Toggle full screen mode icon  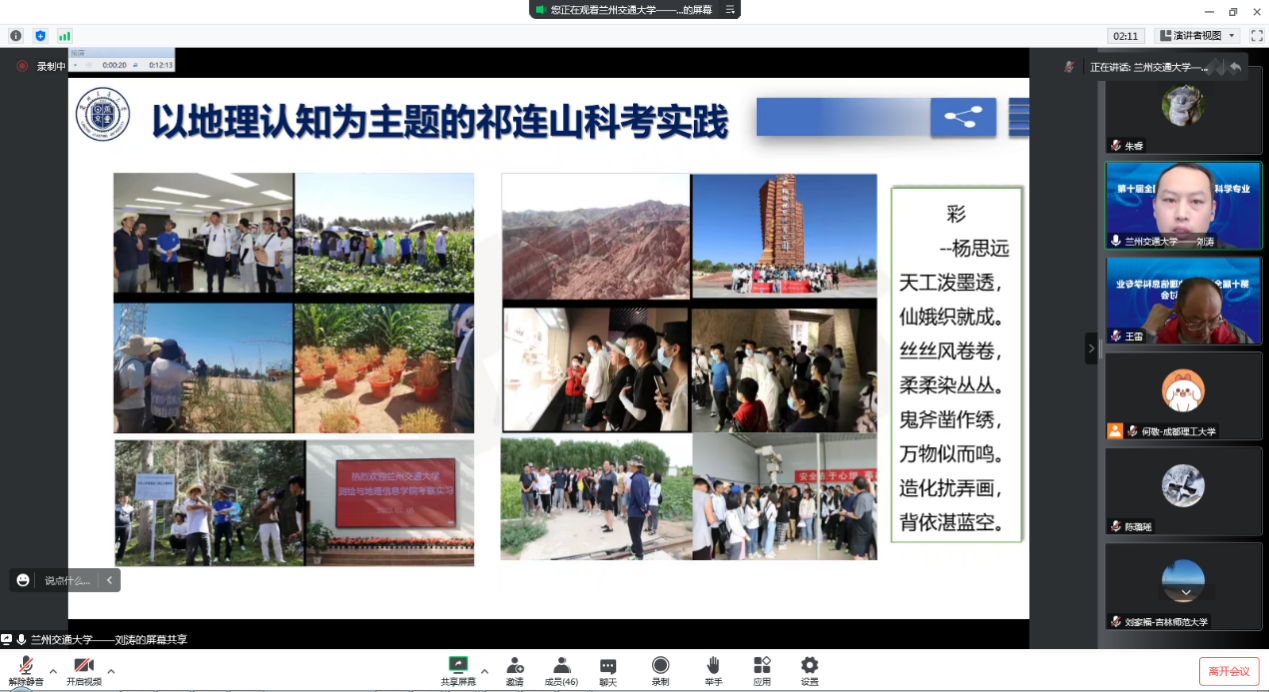1257,36
